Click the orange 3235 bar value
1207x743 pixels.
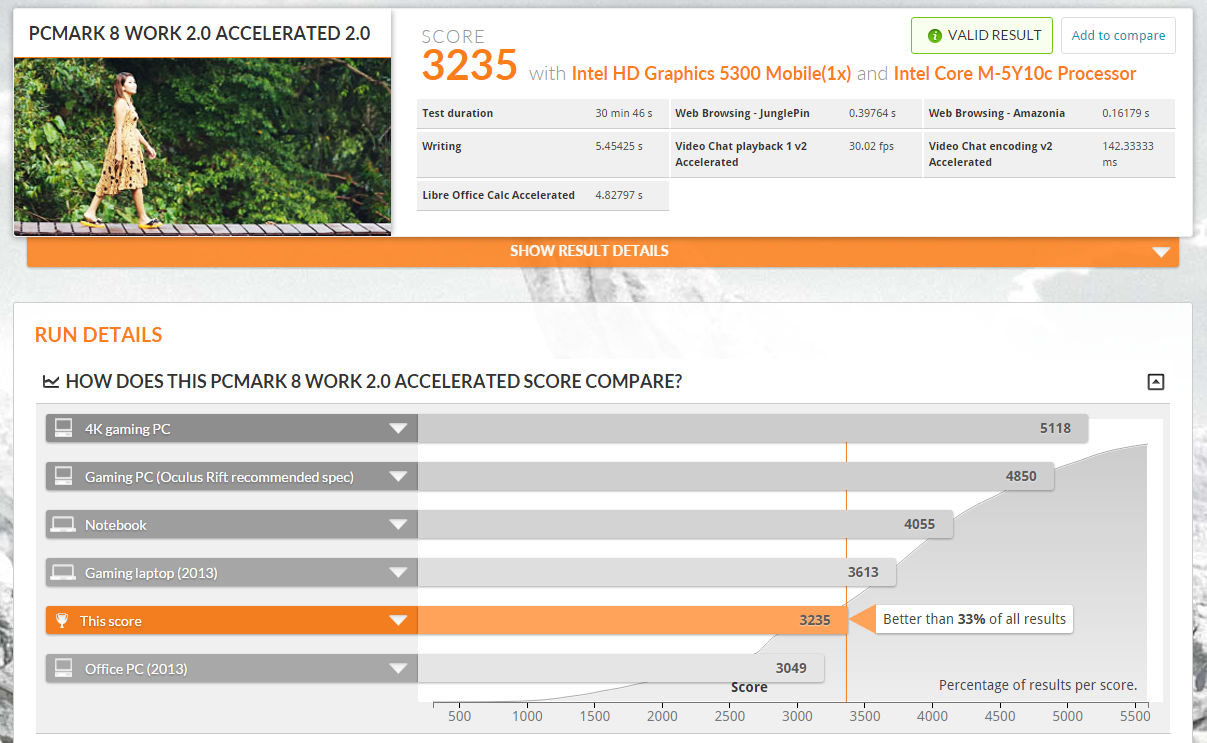pyautogui.click(x=815, y=620)
